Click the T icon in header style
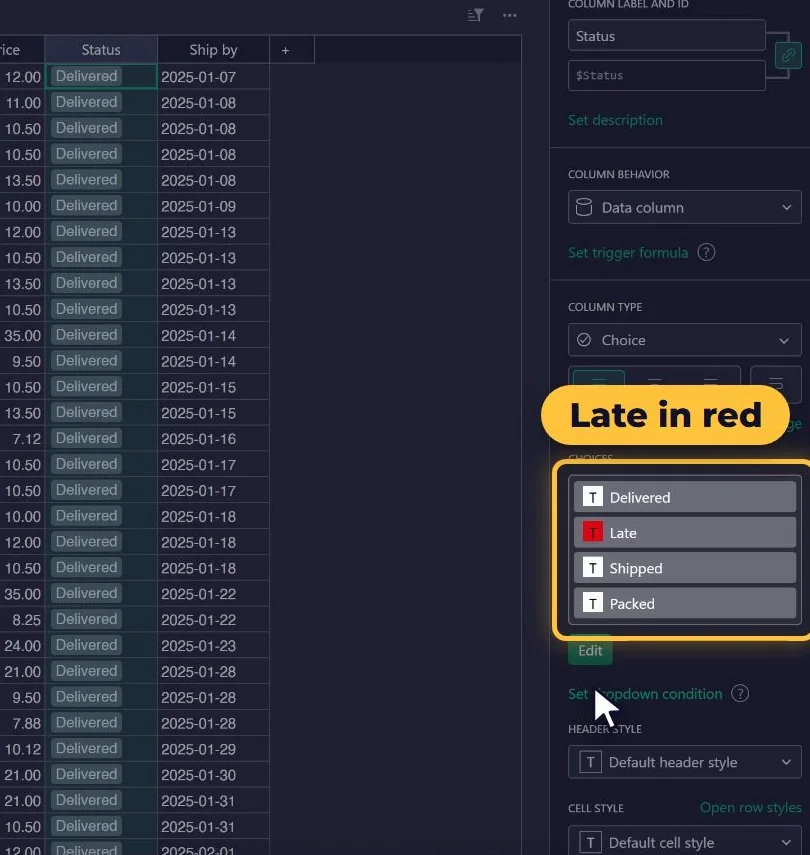 tap(590, 762)
